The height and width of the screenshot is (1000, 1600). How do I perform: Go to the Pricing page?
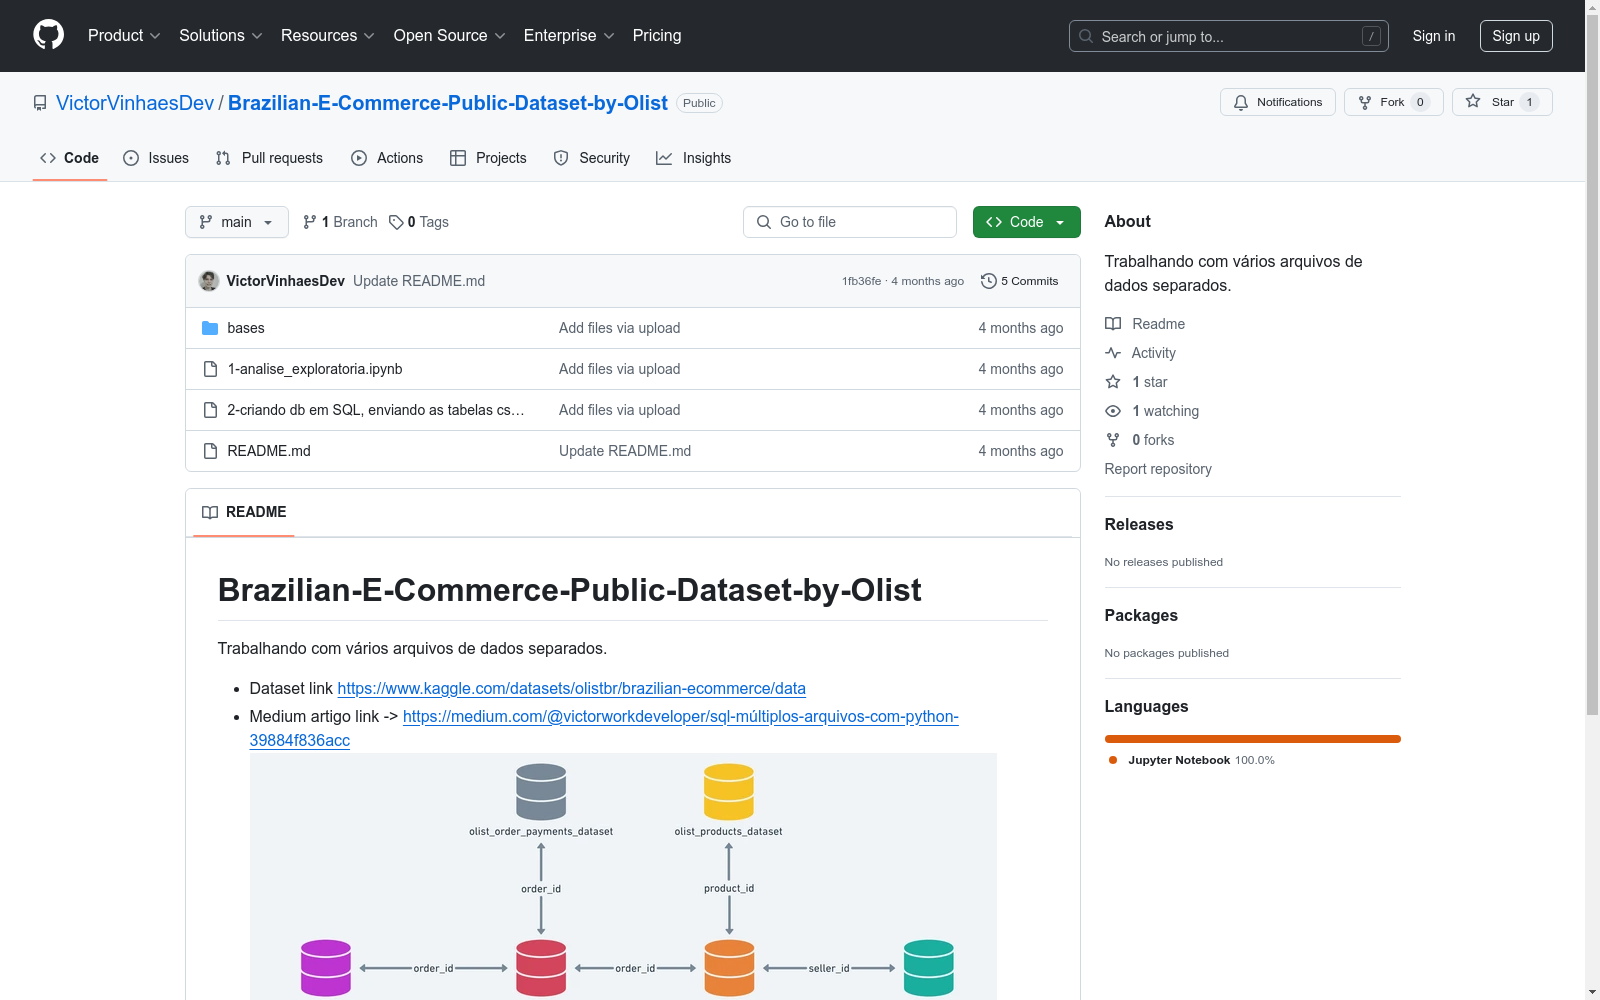[x=657, y=35]
